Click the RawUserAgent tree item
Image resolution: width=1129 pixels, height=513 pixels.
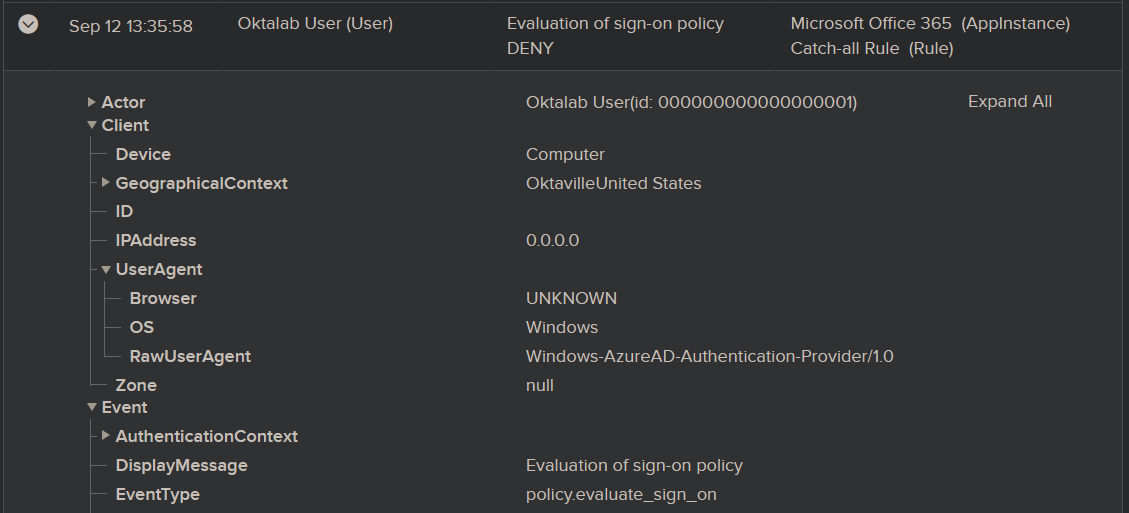(190, 356)
